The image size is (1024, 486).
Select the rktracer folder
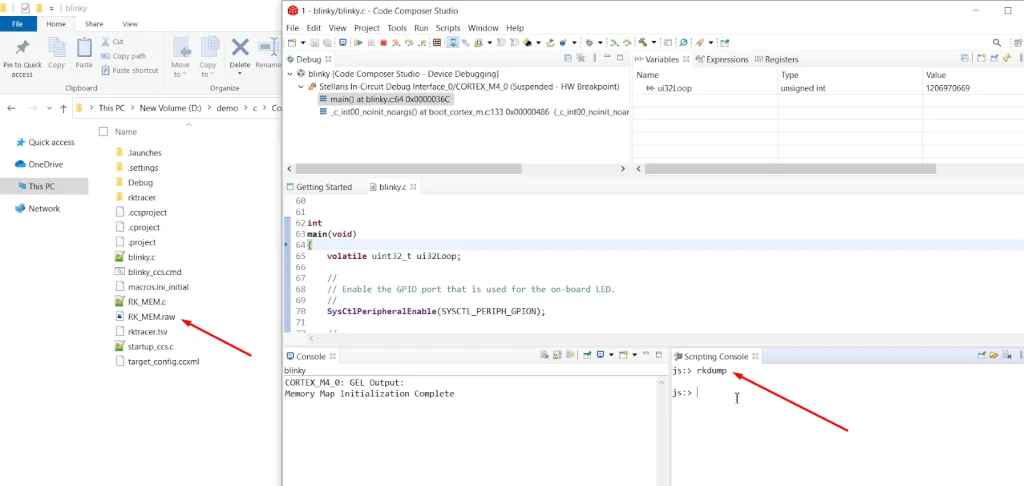tap(135, 197)
